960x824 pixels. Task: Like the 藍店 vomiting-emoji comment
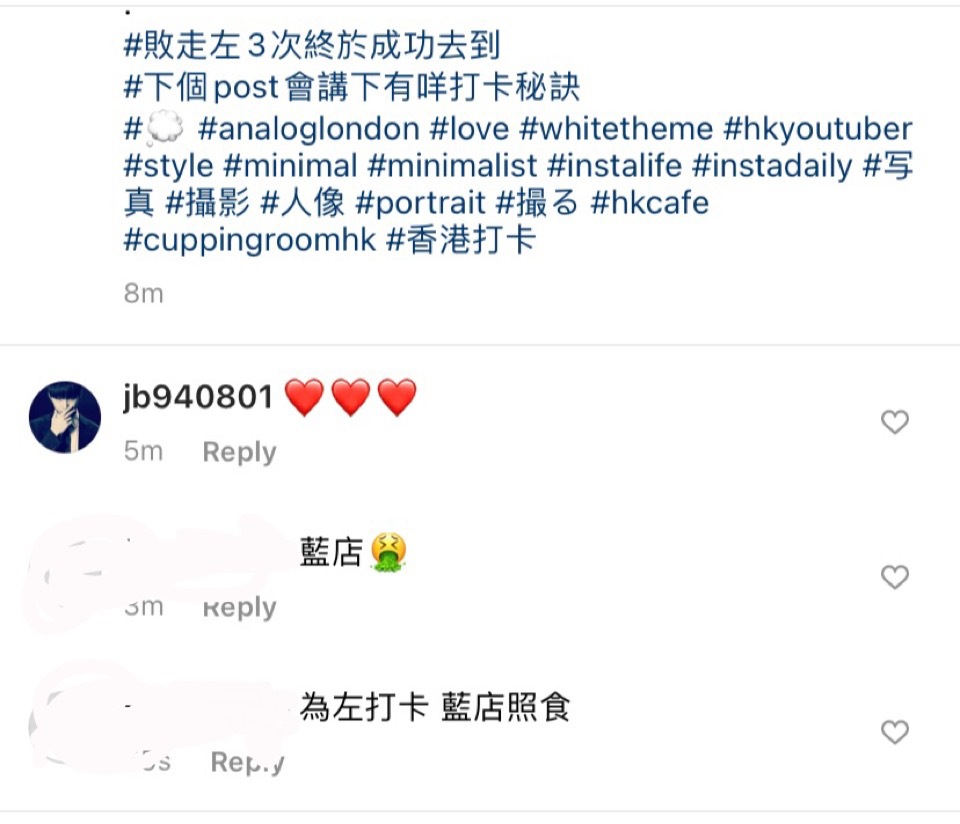[894, 577]
